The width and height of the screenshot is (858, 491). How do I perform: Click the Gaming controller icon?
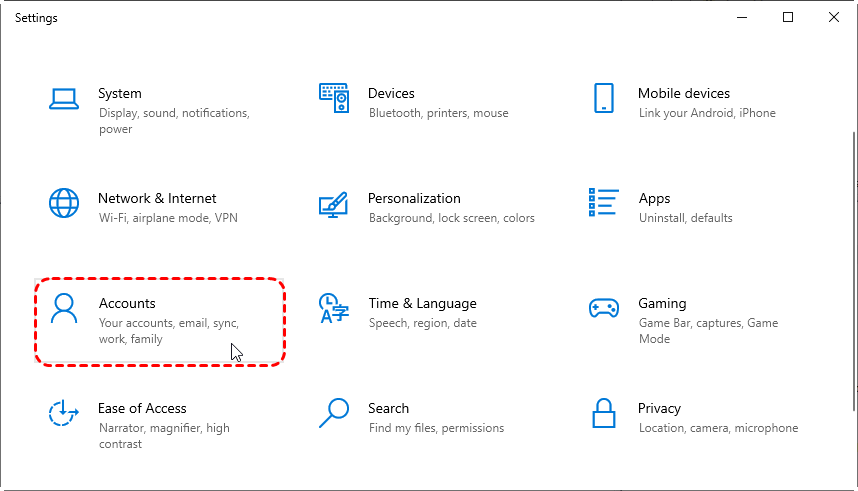(x=603, y=308)
